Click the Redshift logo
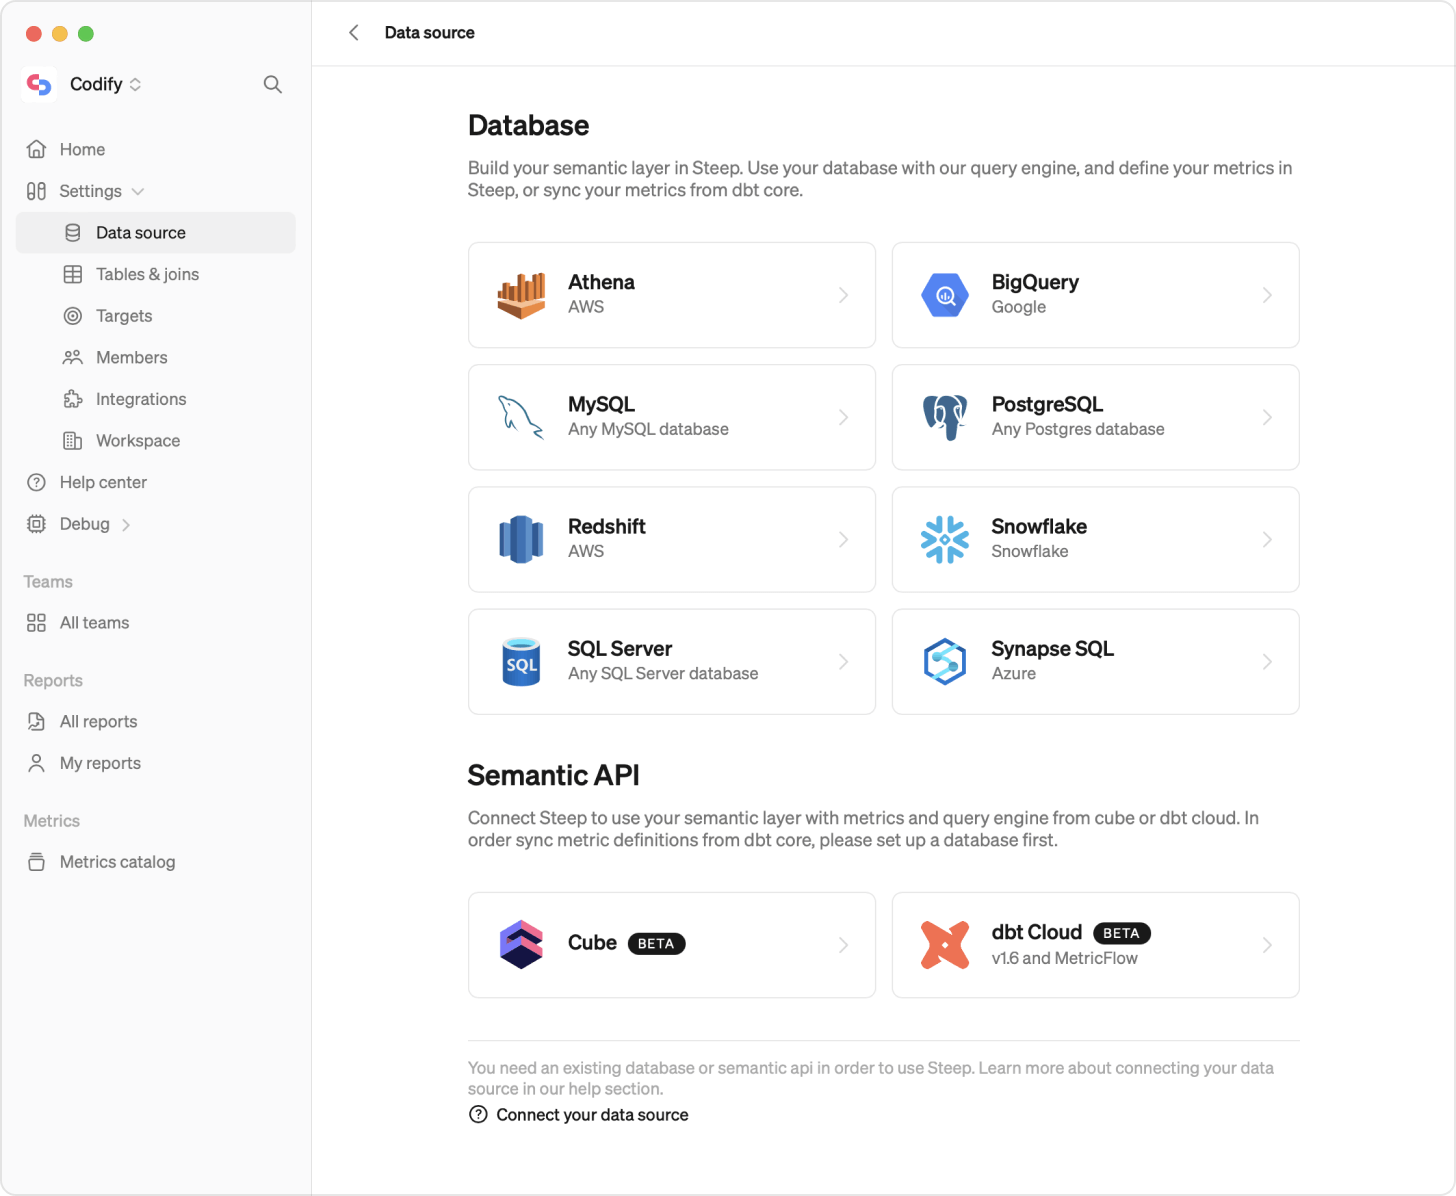Viewport: 1456px width, 1196px height. pyautogui.click(x=521, y=540)
